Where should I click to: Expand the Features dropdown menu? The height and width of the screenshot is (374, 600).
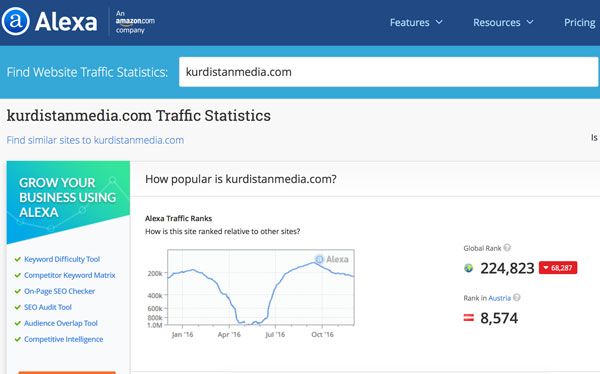tap(416, 23)
